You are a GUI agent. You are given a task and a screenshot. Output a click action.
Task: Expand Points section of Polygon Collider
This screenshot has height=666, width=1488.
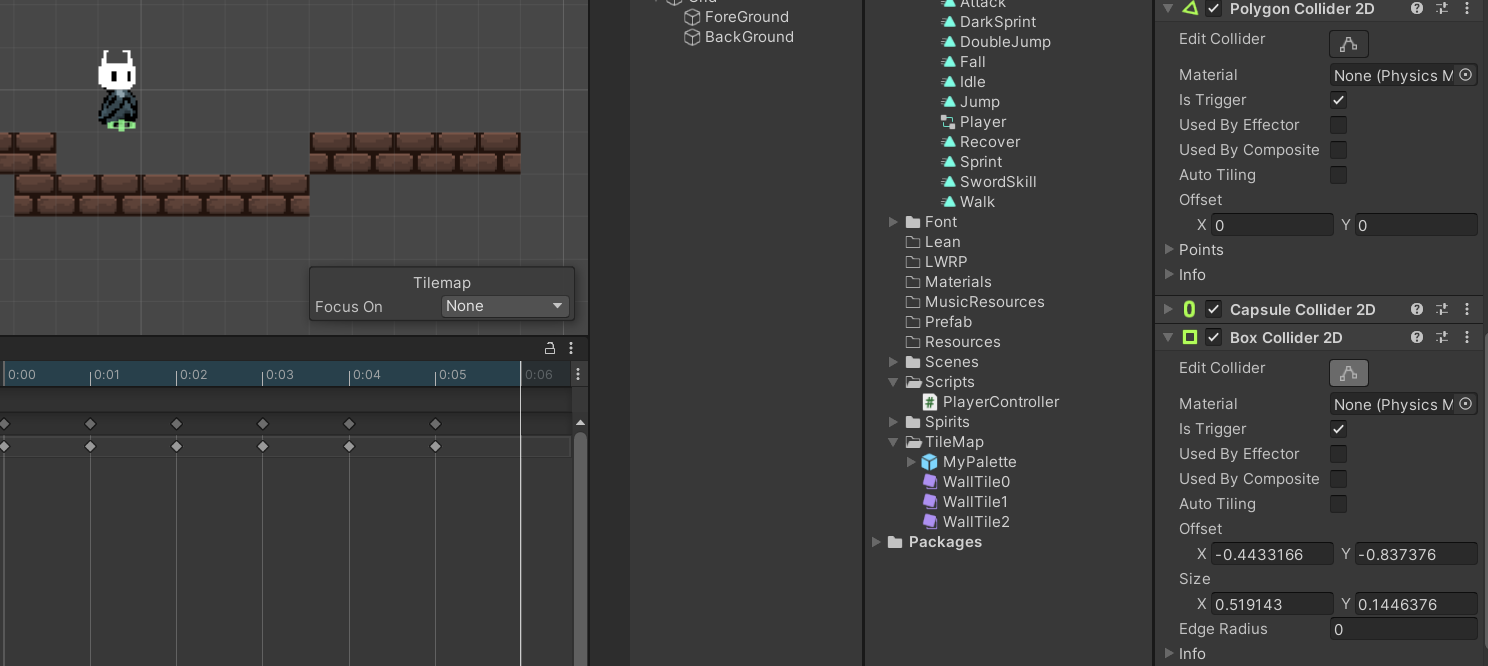(1169, 249)
